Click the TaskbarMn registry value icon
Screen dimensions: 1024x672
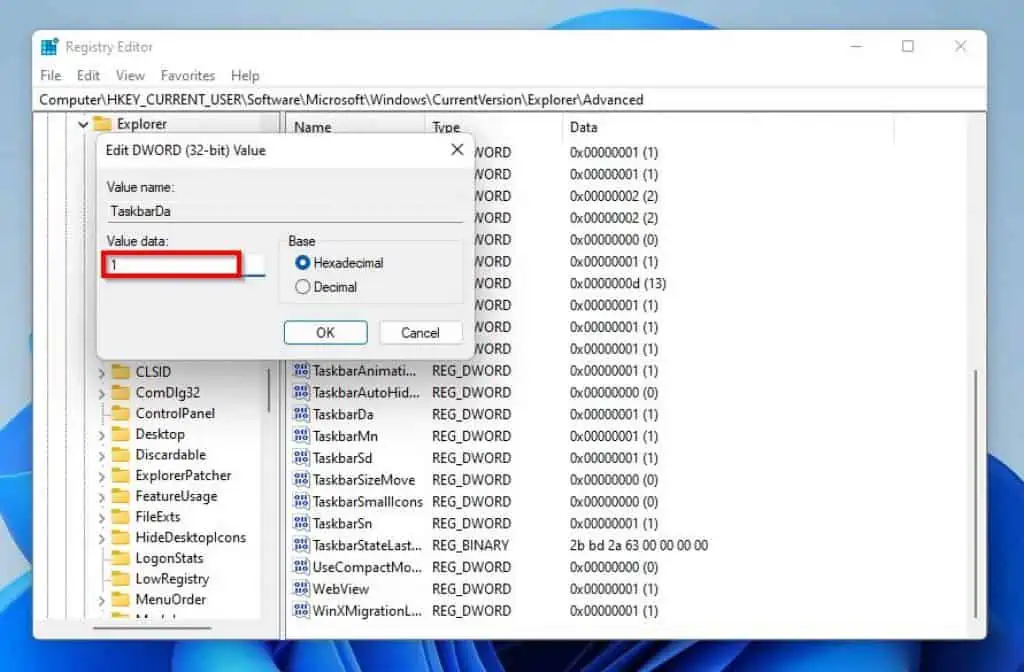(x=301, y=437)
